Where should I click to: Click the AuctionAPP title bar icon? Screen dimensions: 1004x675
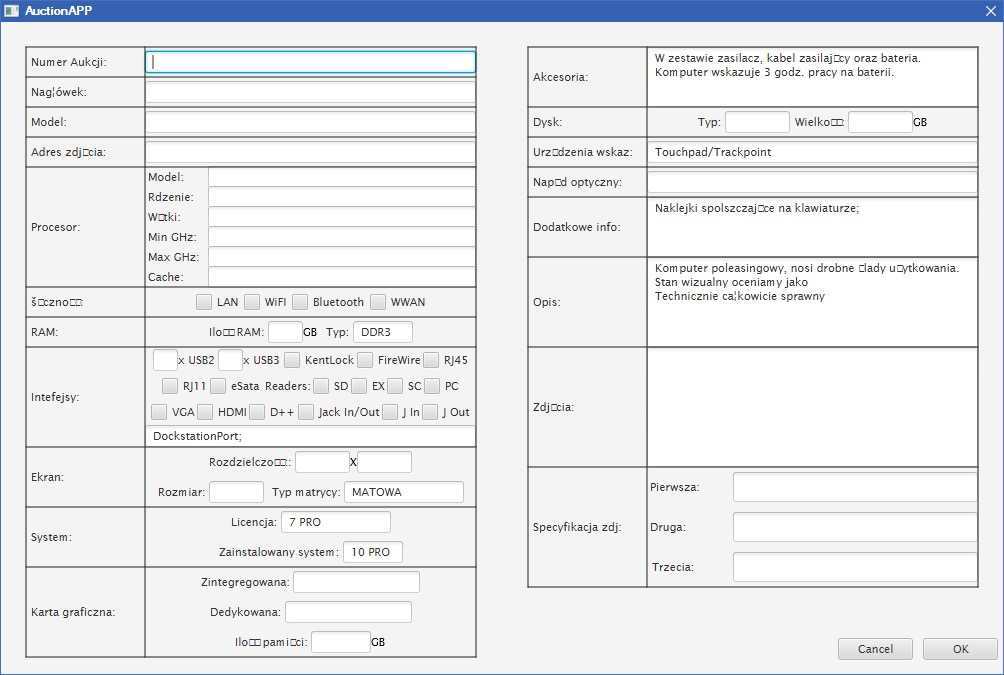(x=11, y=10)
